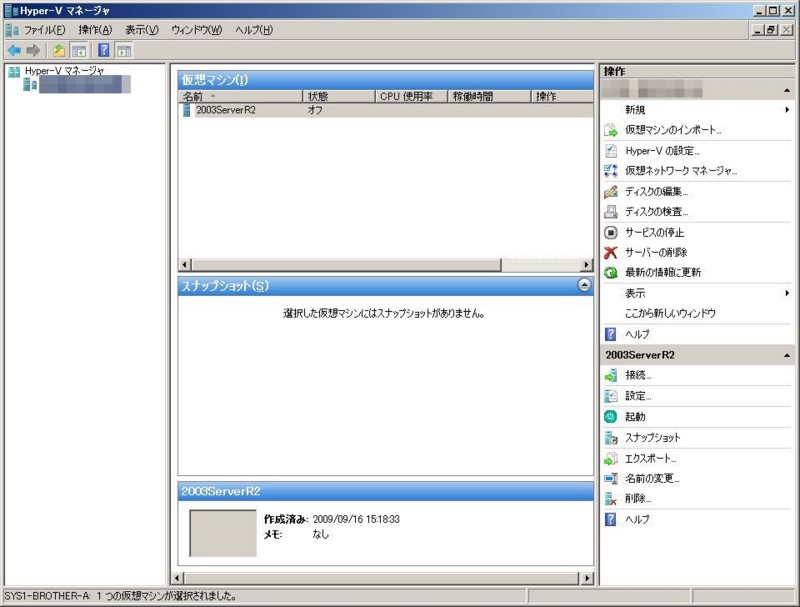Stop the service via サービスの停止
Screen dimensions: 800x607
(x=652, y=233)
